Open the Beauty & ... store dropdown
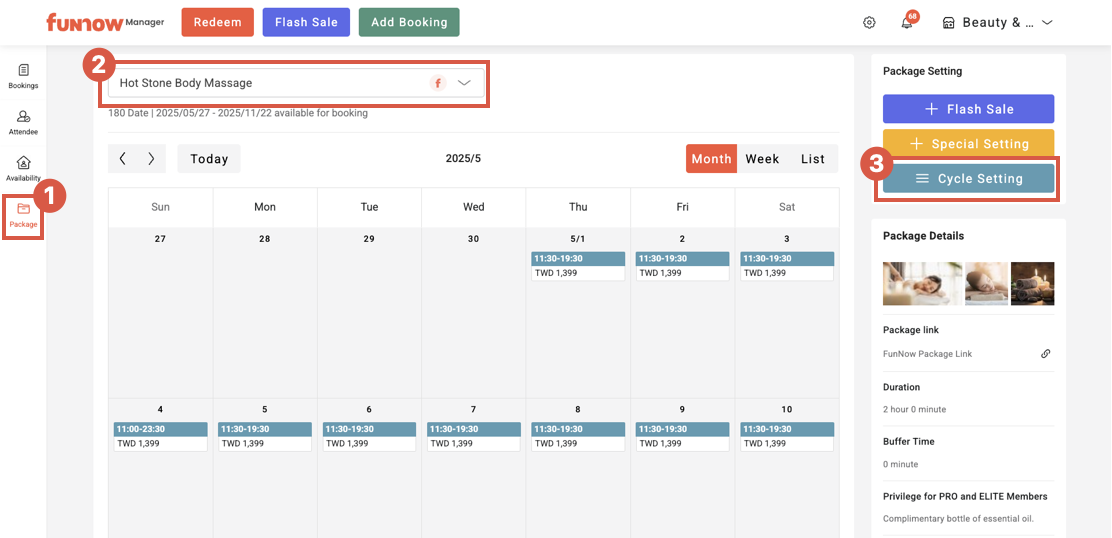Image resolution: width=1112 pixels, height=538 pixels. tap(997, 23)
